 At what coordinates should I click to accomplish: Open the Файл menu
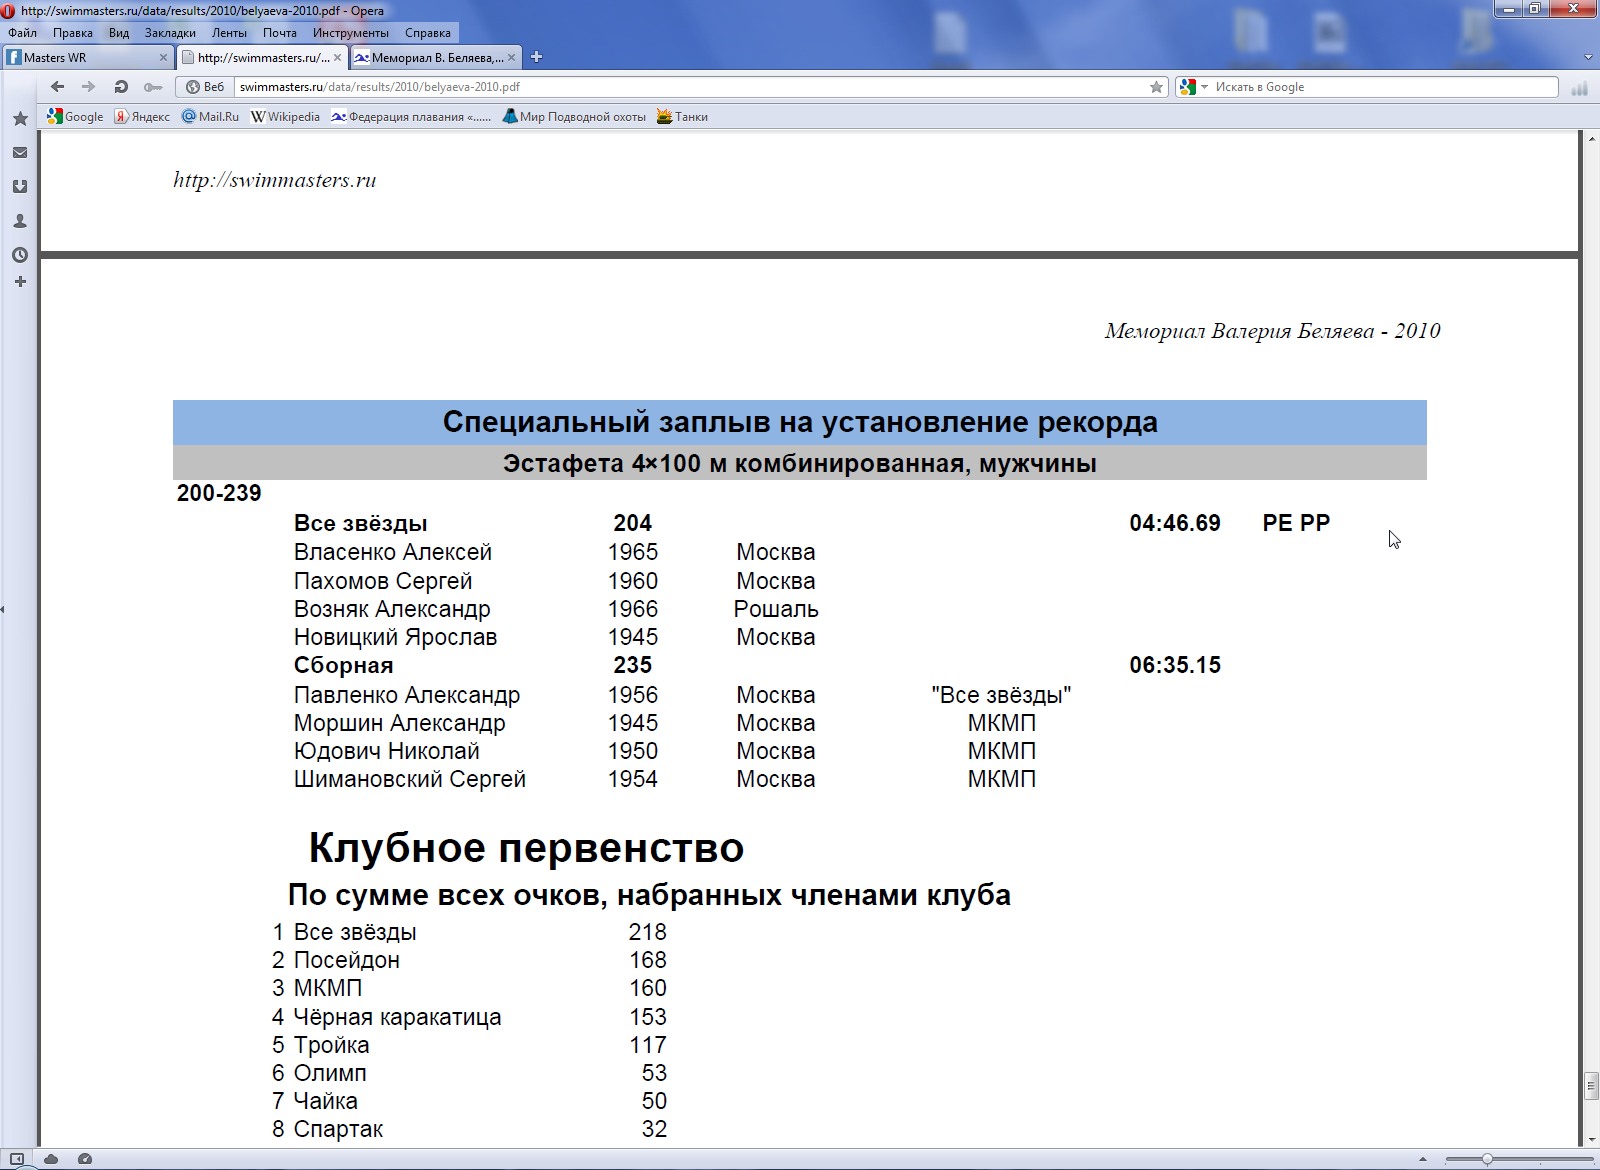22,33
